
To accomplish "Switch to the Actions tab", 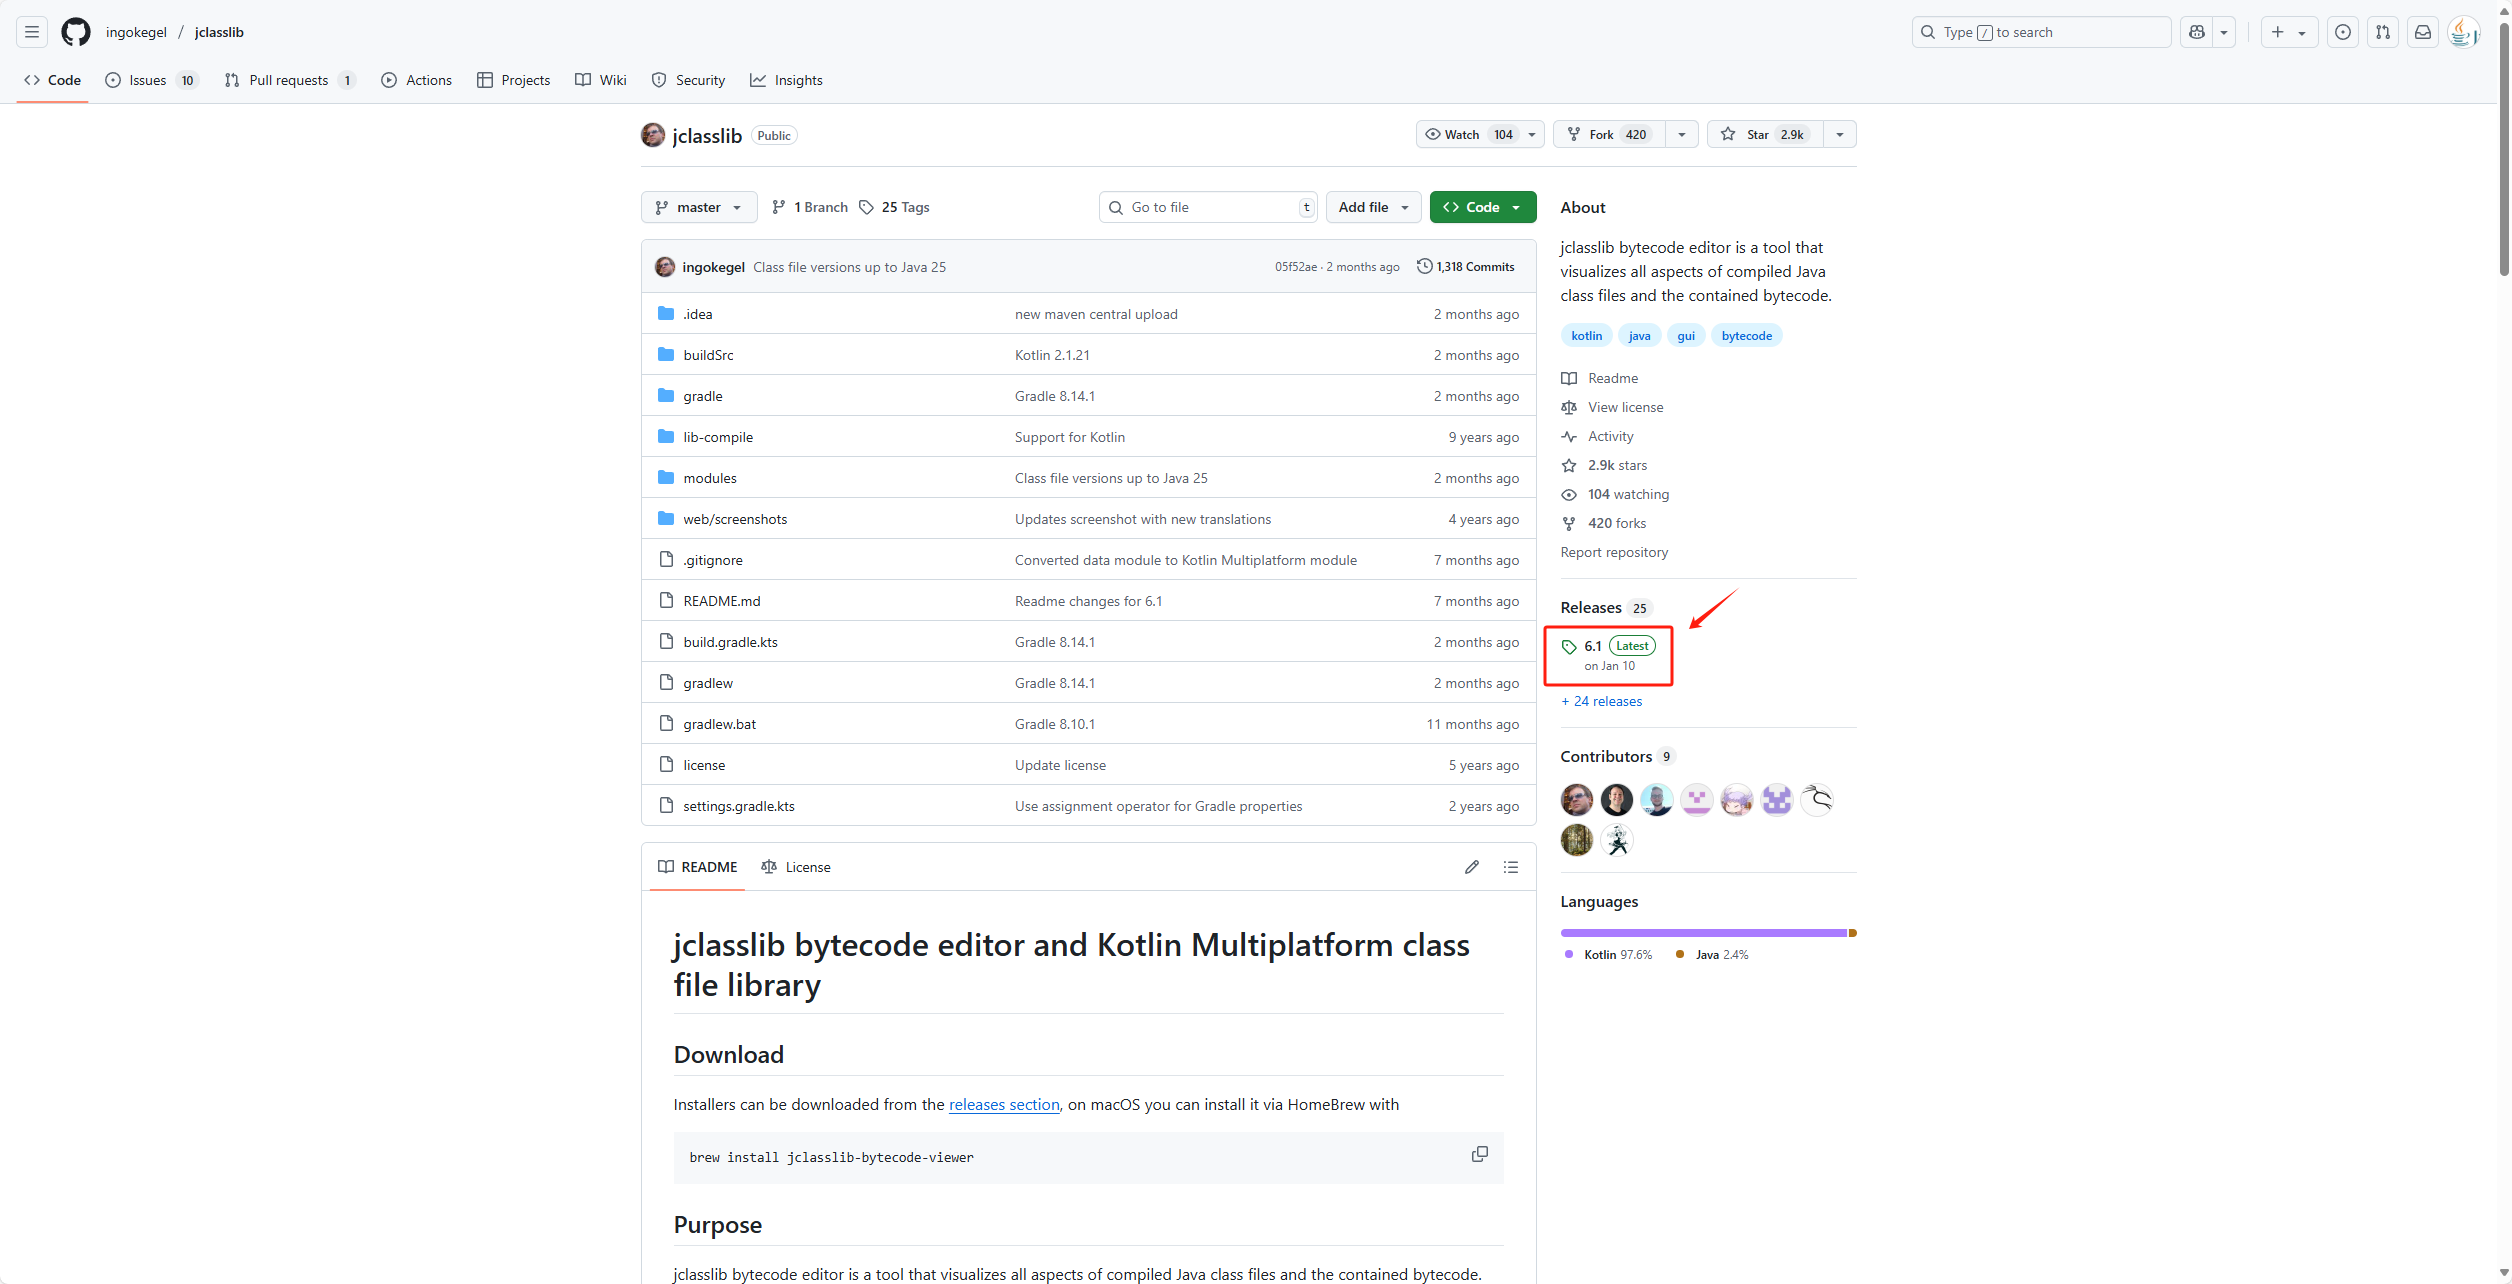I will point(417,80).
